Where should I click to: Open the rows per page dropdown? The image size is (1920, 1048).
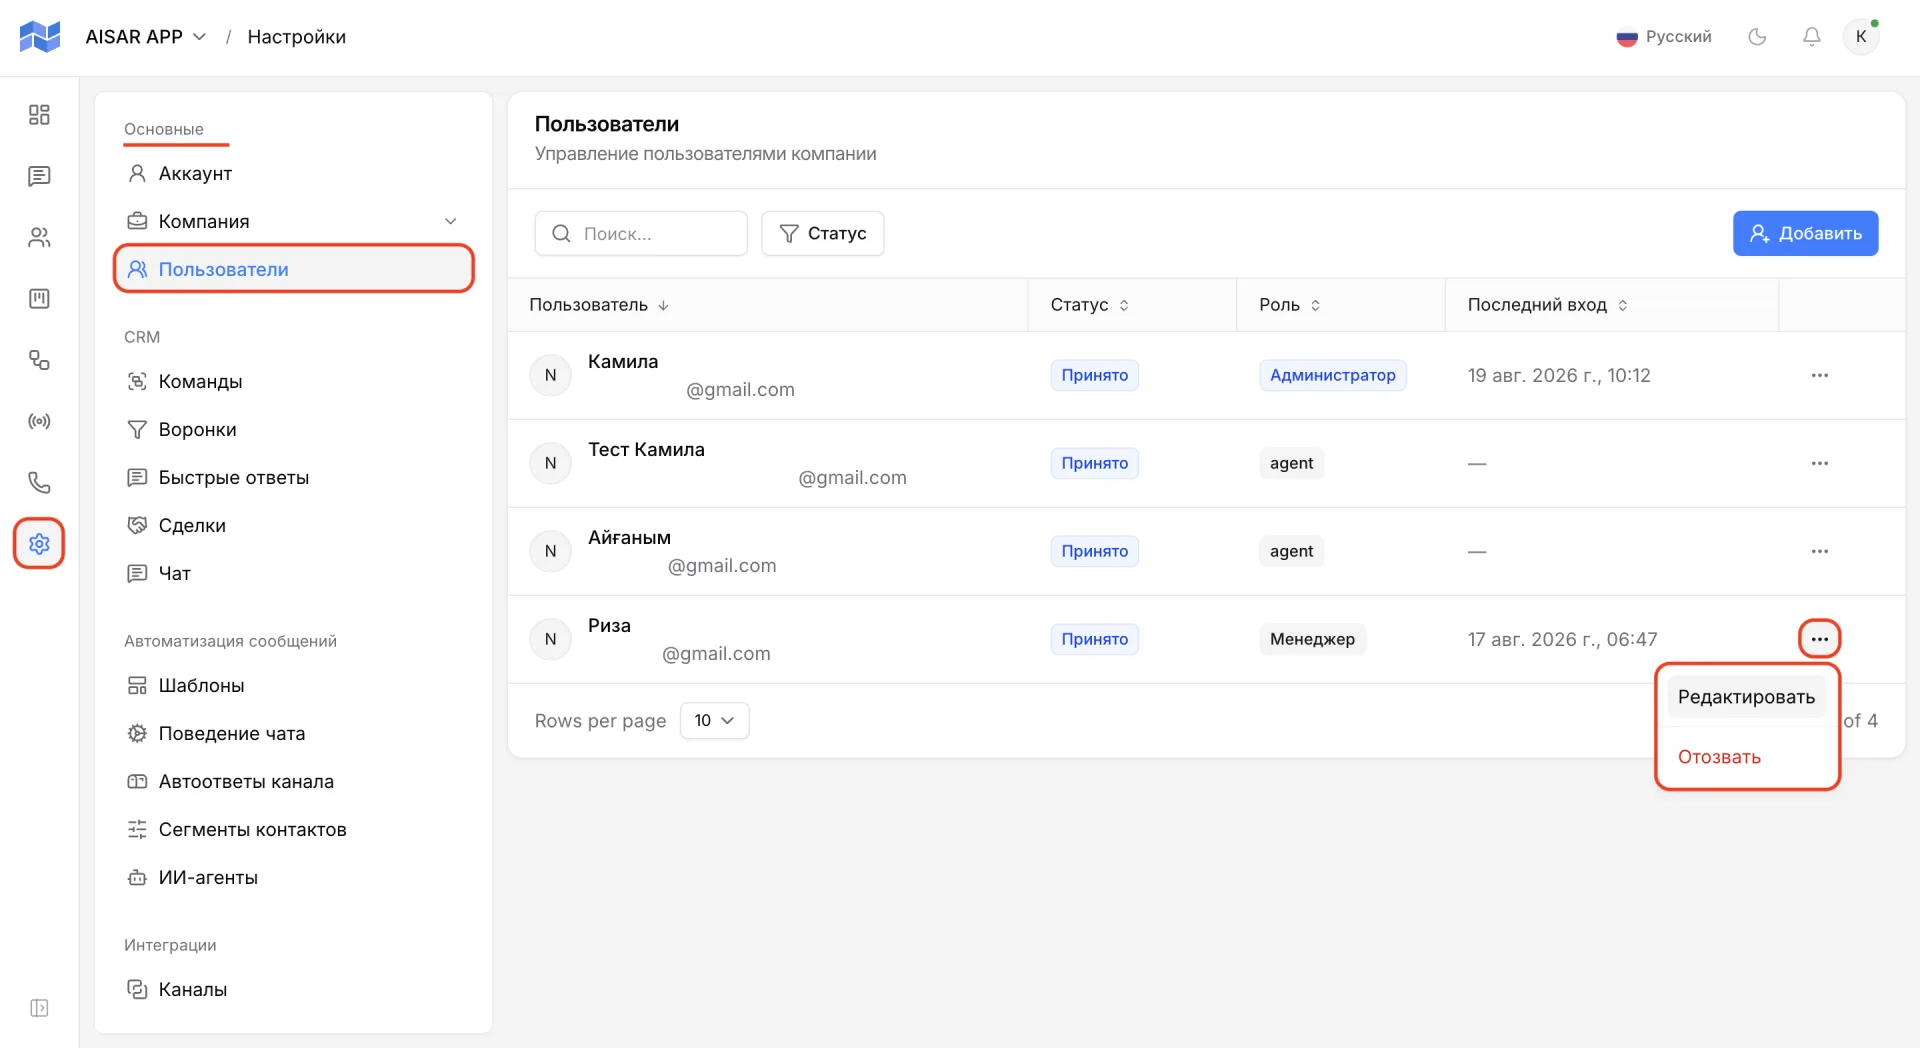(x=714, y=720)
